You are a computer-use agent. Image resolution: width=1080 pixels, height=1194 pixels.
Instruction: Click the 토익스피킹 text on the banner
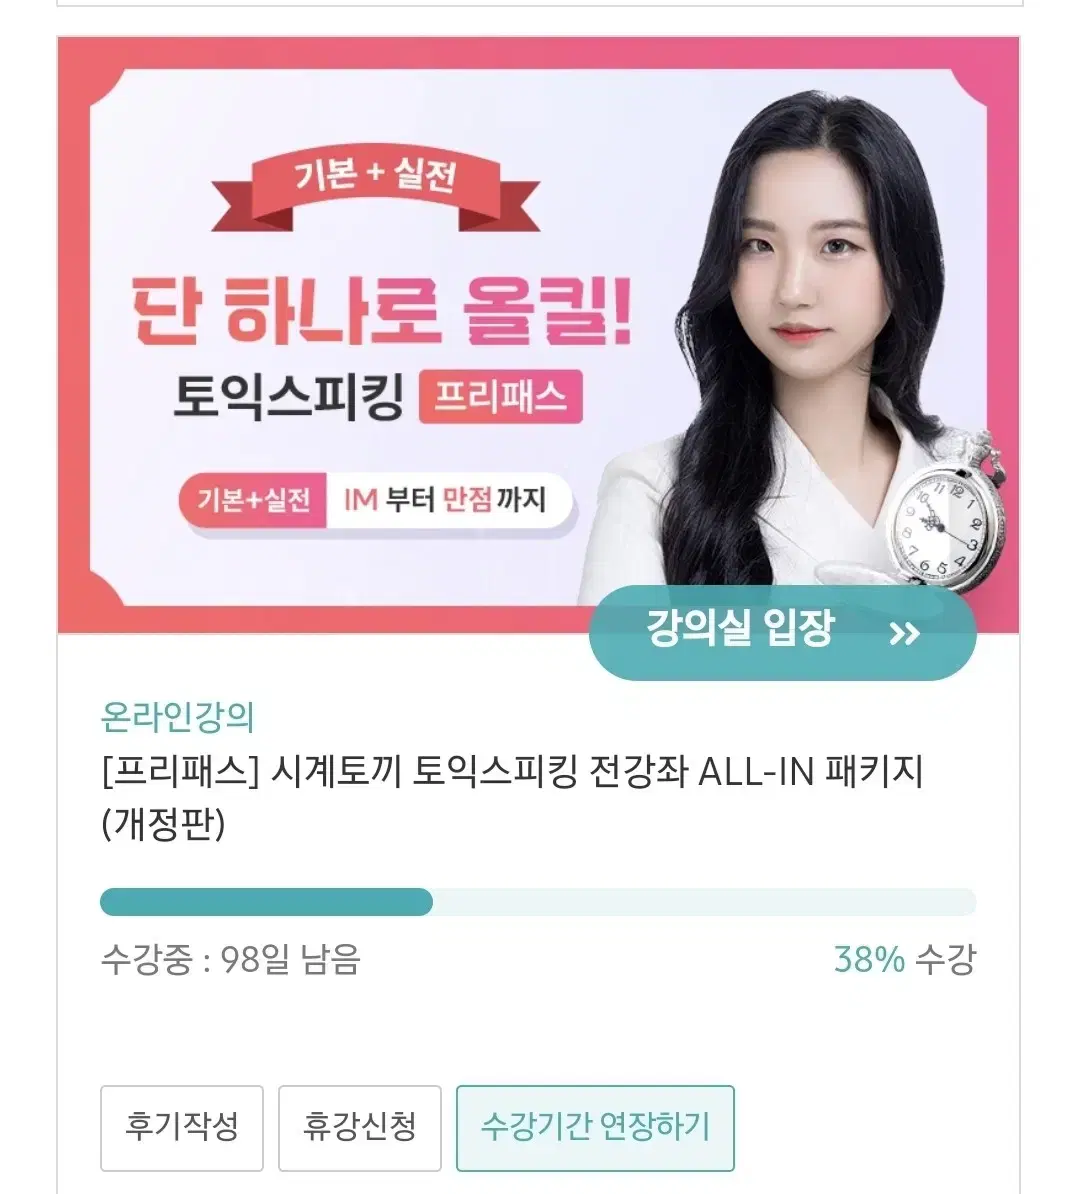(x=288, y=397)
